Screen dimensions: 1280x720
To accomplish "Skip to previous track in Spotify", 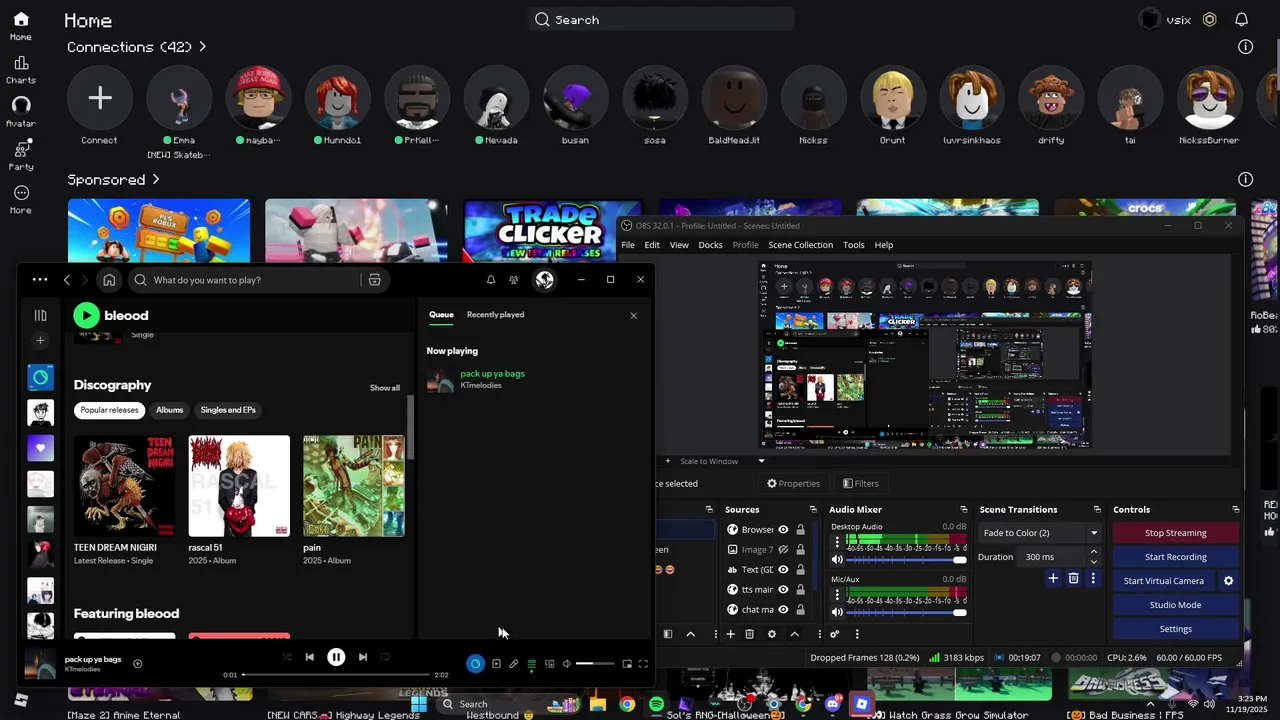I will pos(309,657).
